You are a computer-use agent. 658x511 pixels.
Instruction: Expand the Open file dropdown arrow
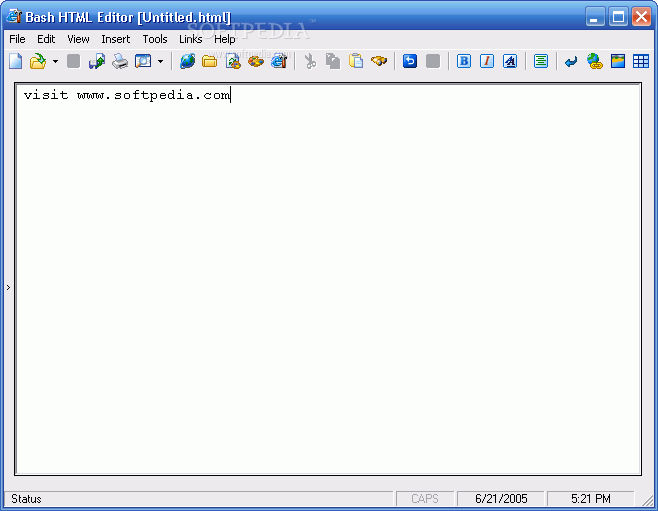coord(55,61)
